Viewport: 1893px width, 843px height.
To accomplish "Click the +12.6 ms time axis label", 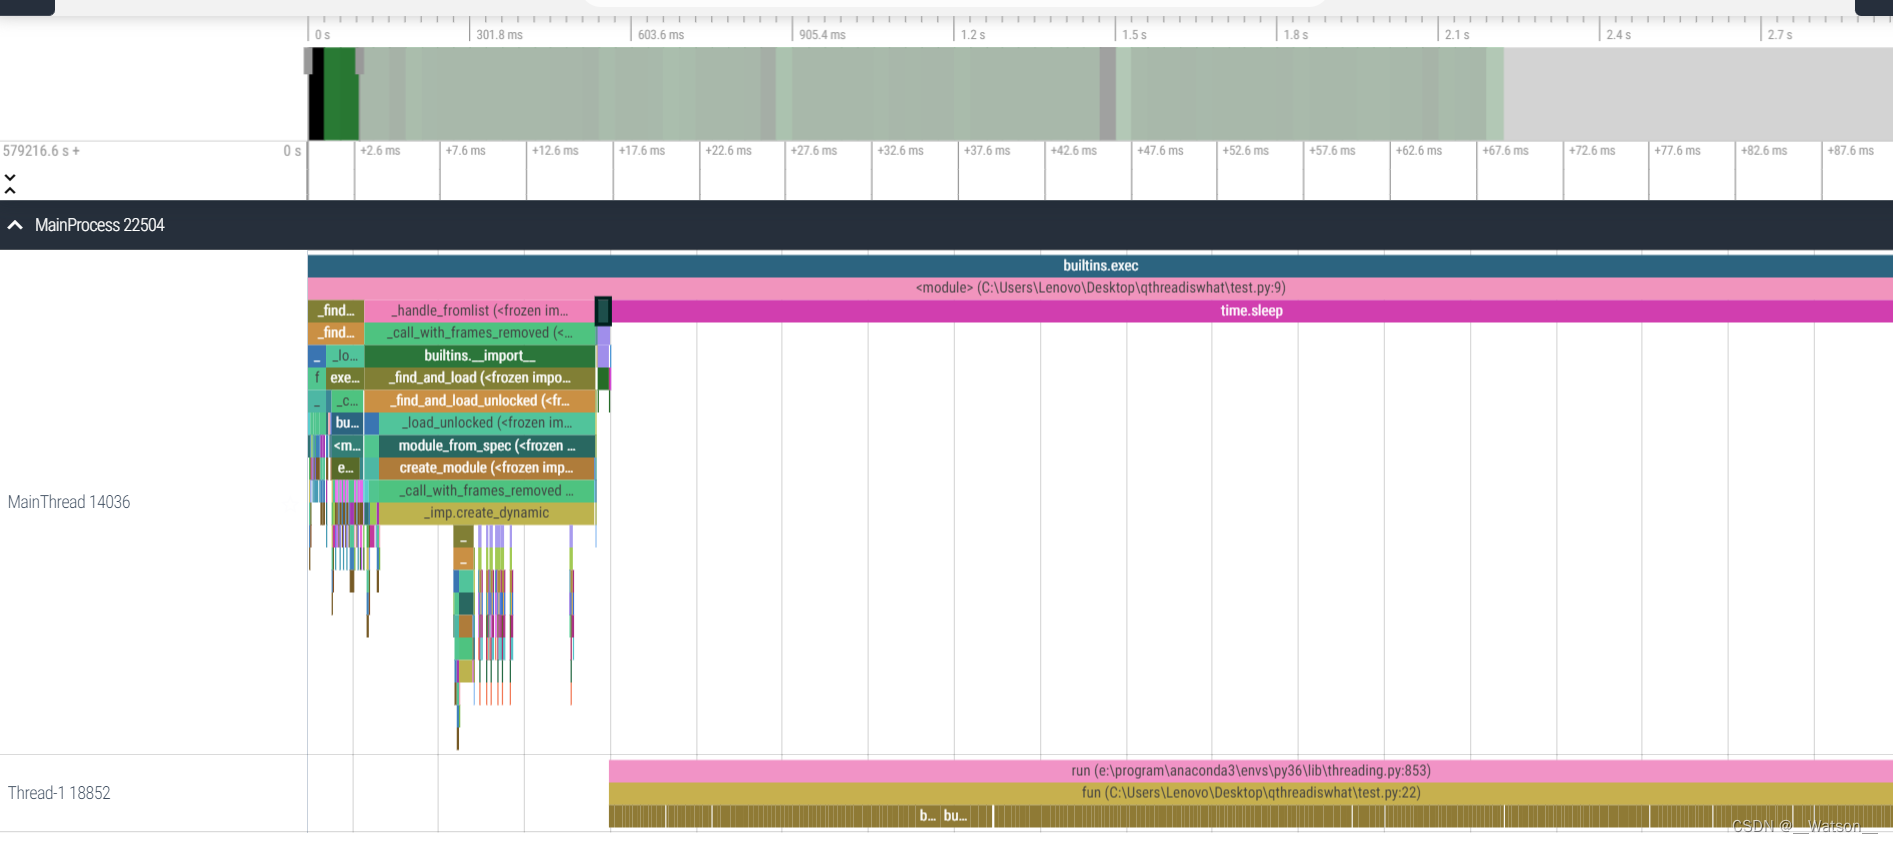I will [x=555, y=151].
